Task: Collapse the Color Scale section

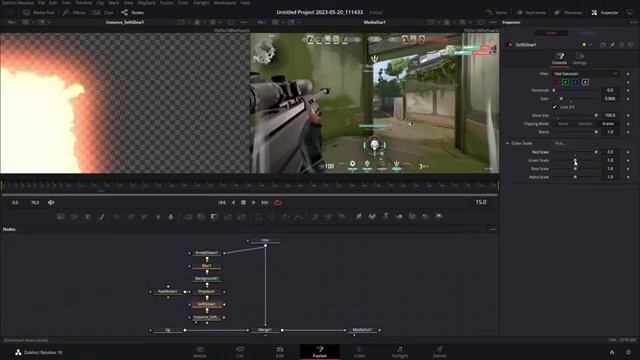Action: tap(507, 143)
